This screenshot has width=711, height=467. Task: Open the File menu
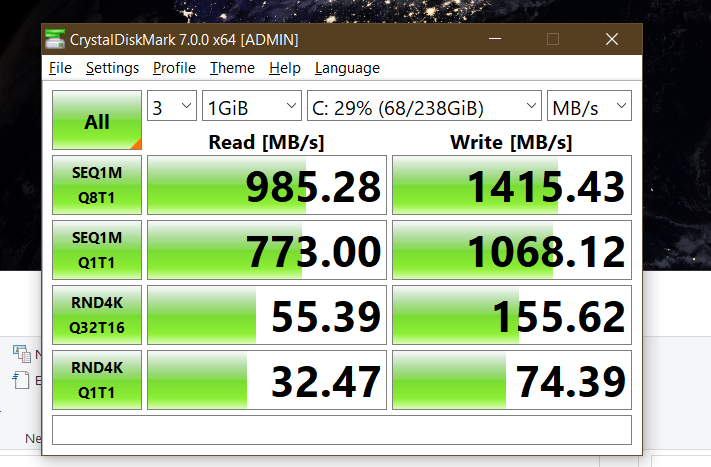point(60,68)
